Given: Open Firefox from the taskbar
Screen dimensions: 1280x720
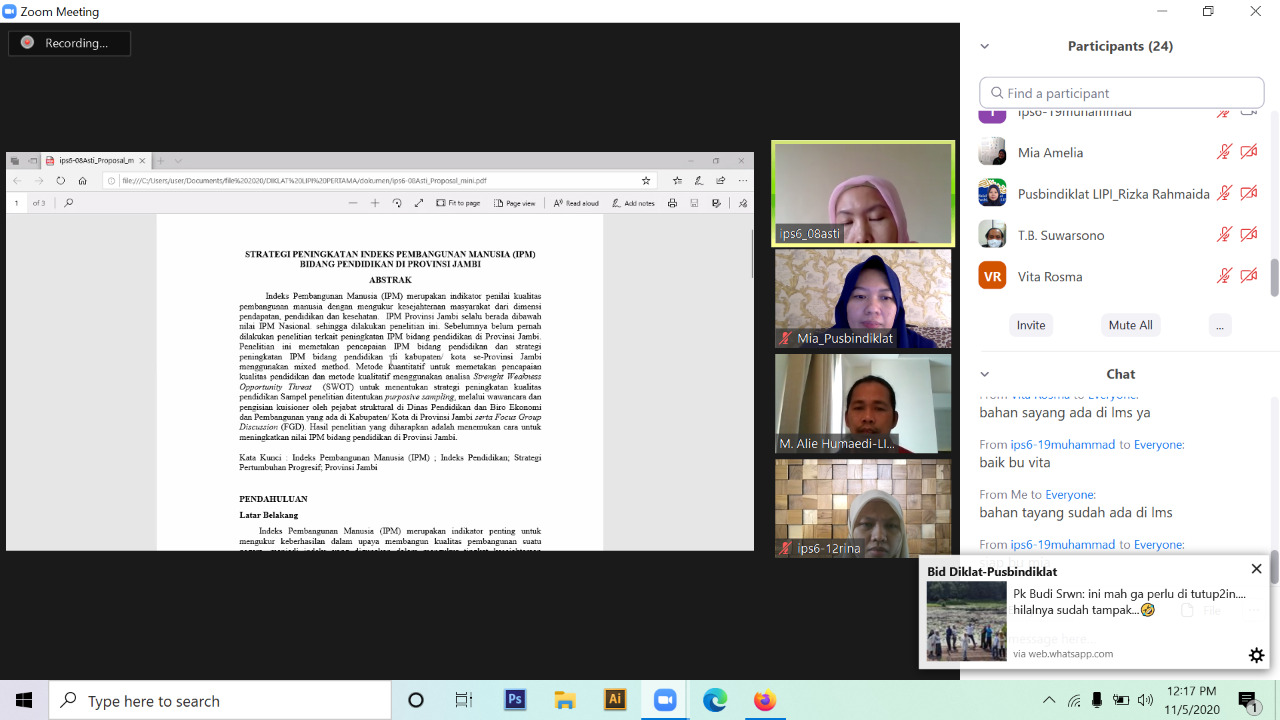Looking at the screenshot, I should pos(765,700).
